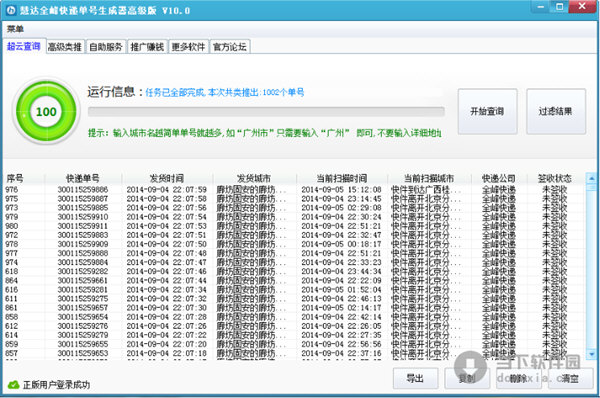Click scan time 2014-09-04 23:14:45
The height and width of the screenshot is (398, 600).
[x=341, y=199]
